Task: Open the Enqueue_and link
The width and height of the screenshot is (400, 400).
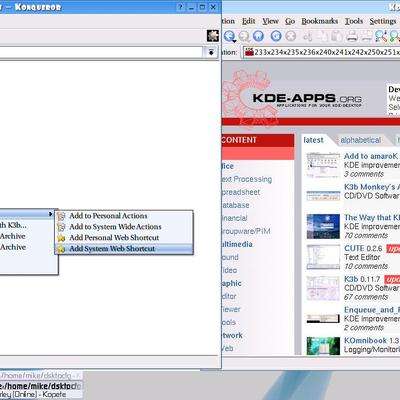Action: point(372,310)
